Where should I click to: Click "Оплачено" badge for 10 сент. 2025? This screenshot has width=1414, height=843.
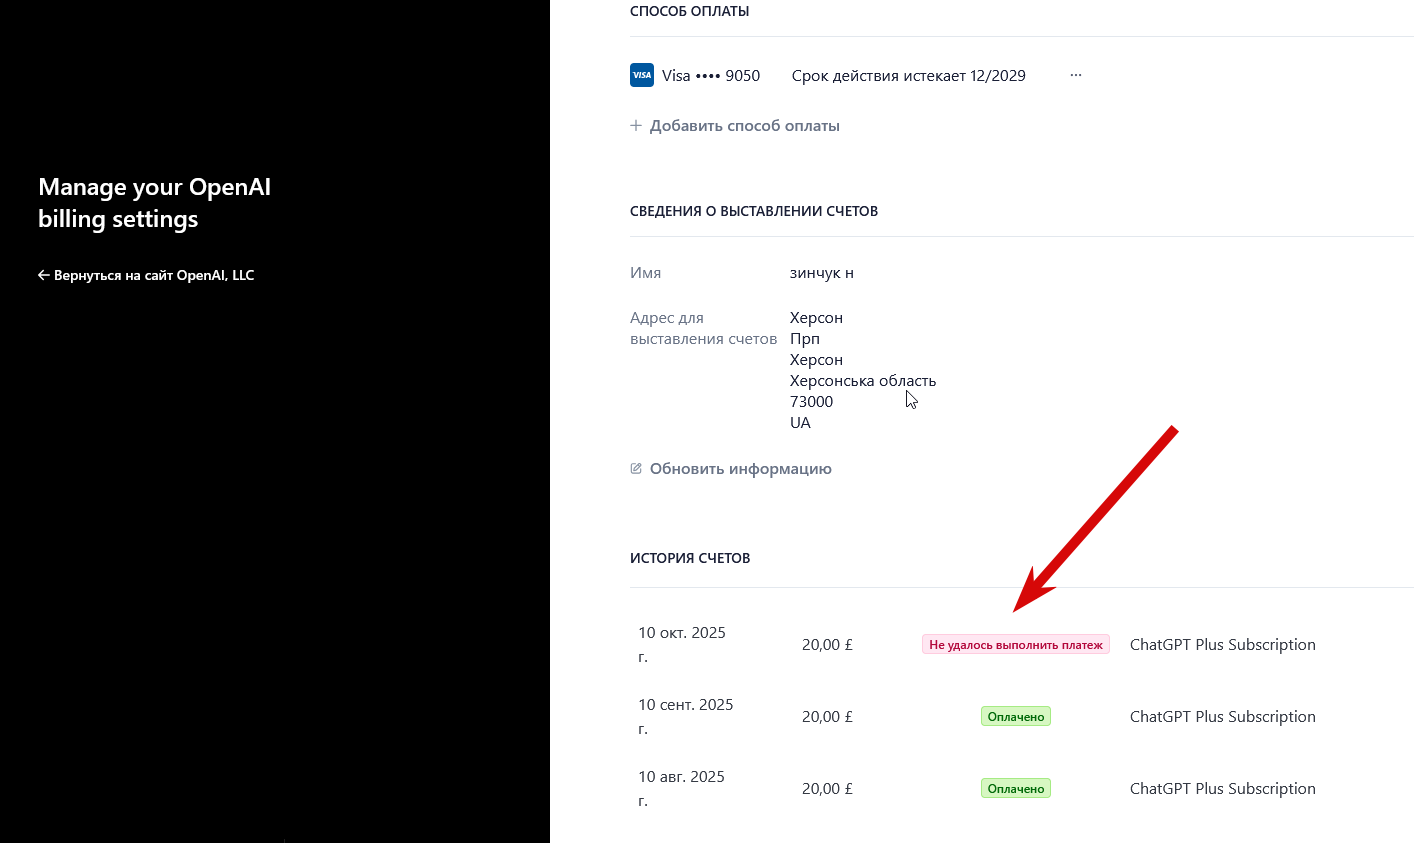tap(1015, 717)
